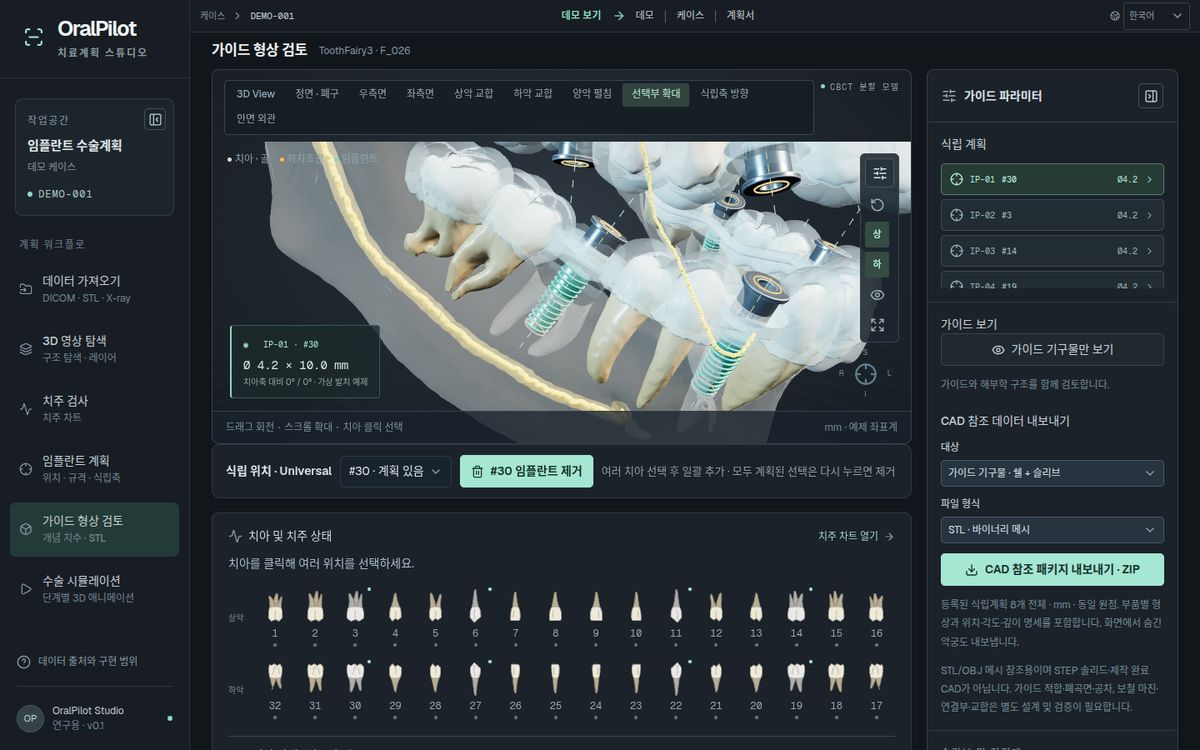Switch to the 하악 교합 view tab
The image size is (1200, 750).
click(x=533, y=94)
